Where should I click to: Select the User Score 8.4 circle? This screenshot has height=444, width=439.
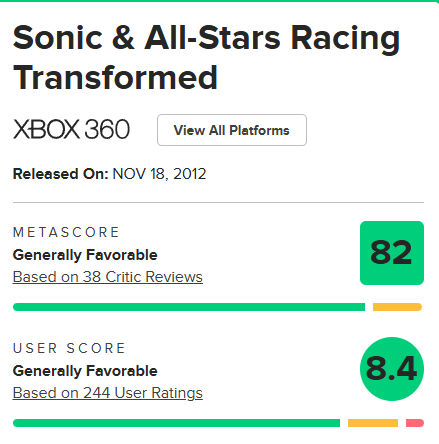[x=392, y=369]
